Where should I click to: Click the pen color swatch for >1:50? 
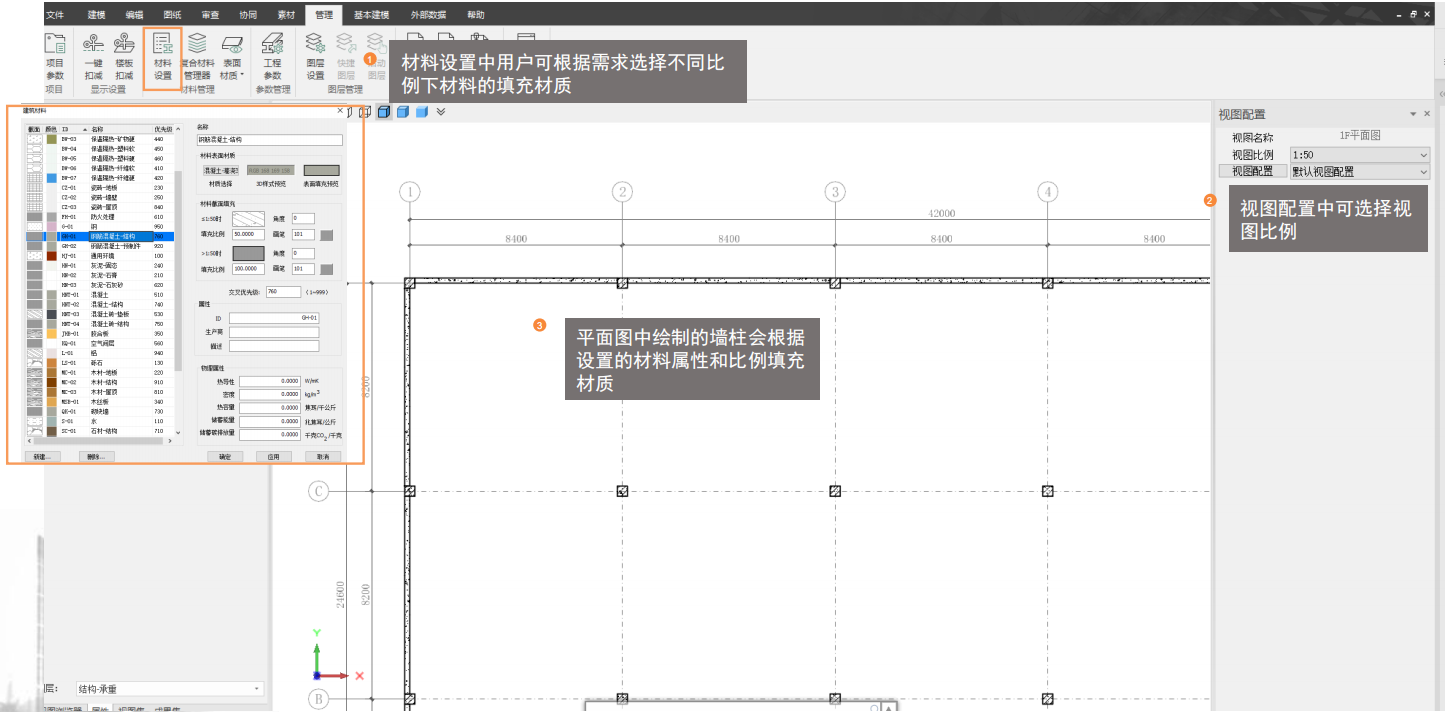click(327, 269)
